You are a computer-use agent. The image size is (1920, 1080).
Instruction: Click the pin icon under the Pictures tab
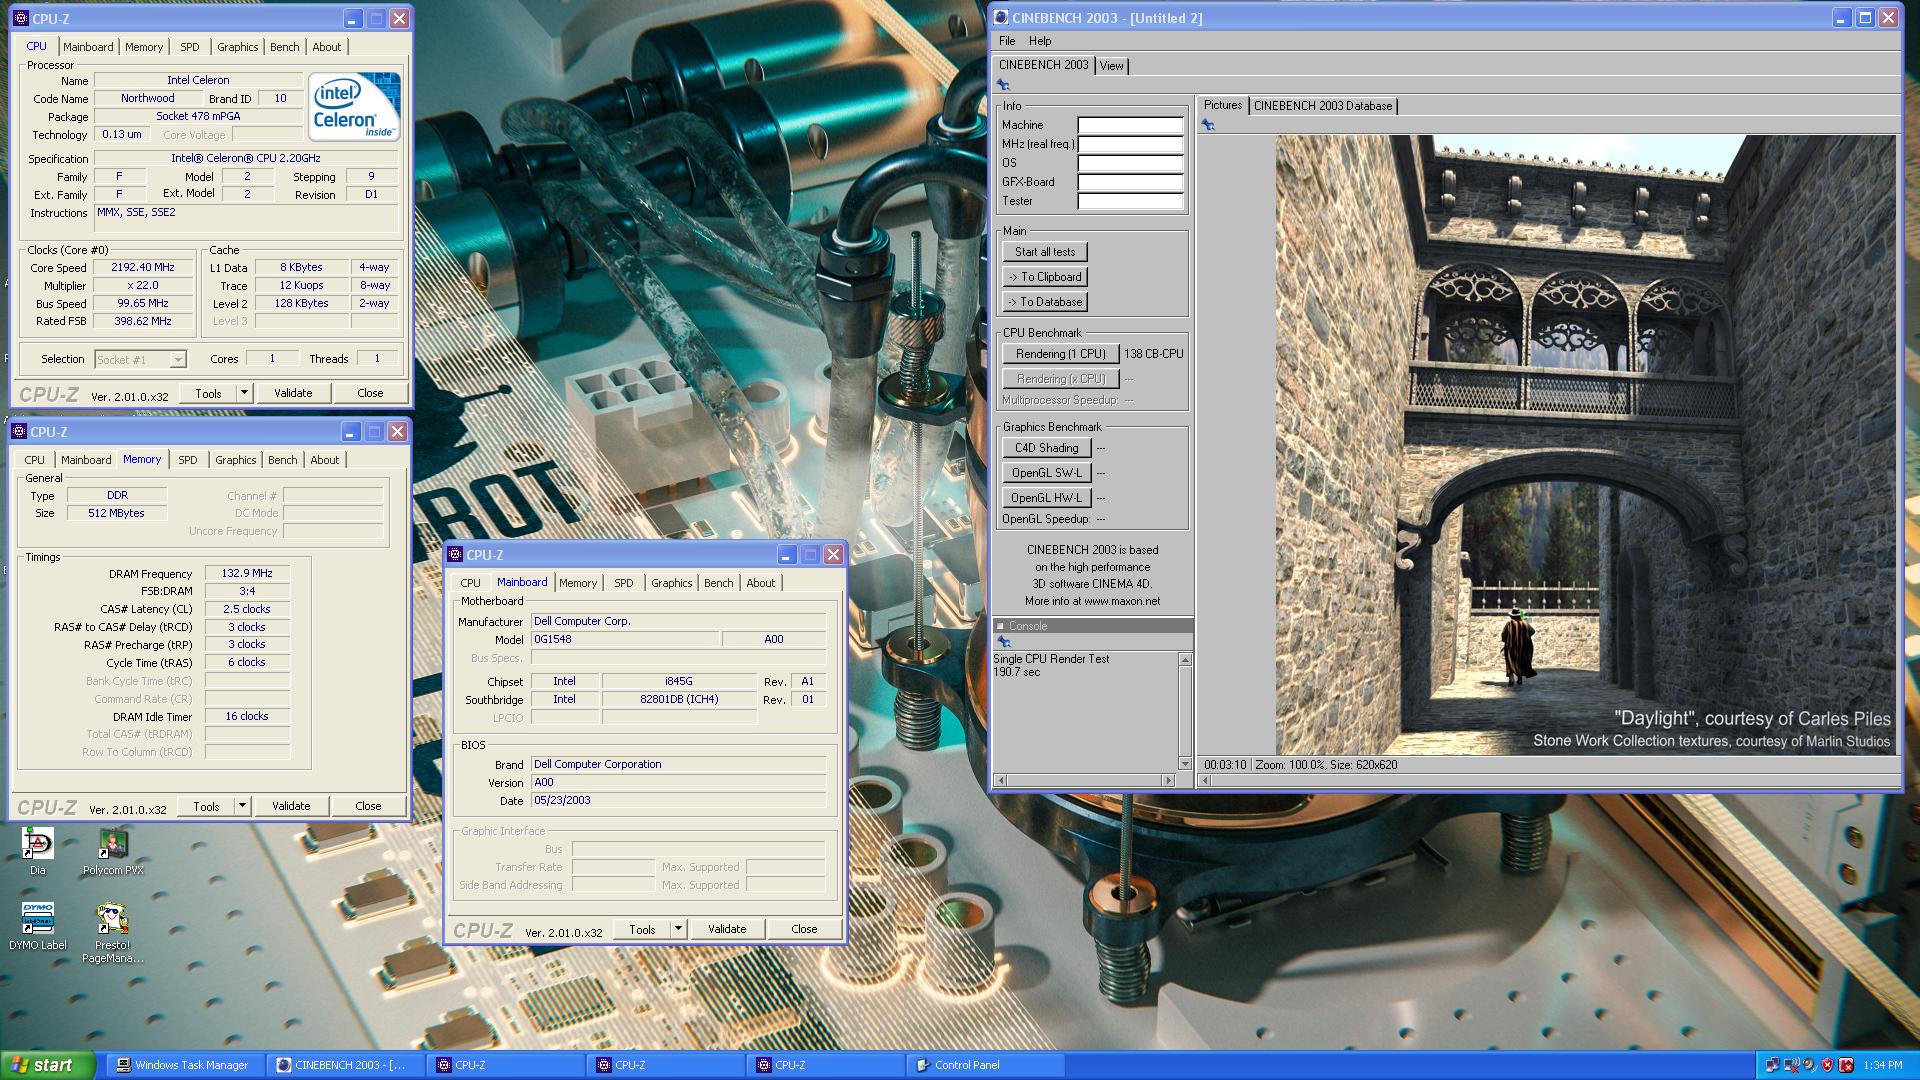(x=1208, y=125)
